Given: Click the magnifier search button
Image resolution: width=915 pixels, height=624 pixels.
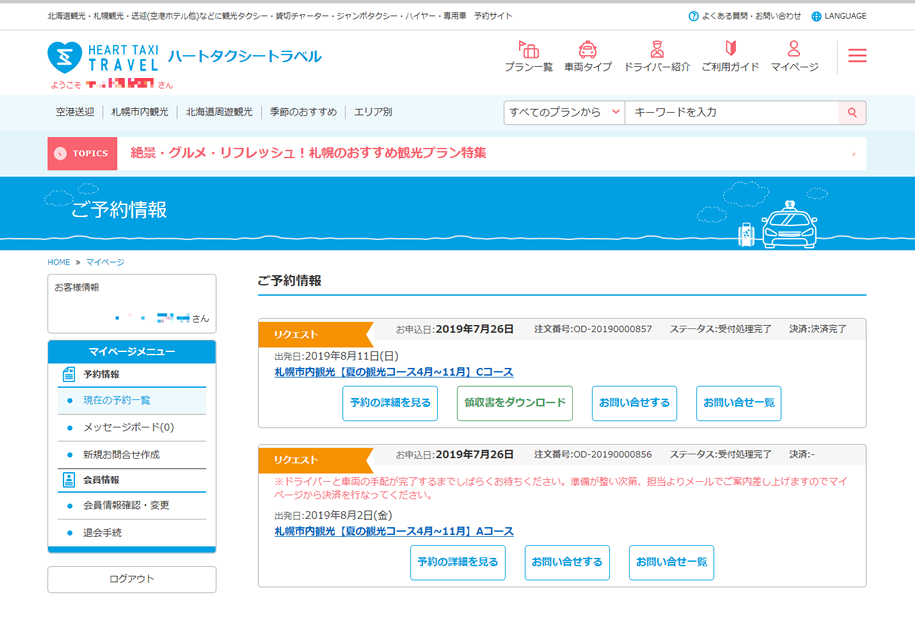Looking at the screenshot, I should point(852,113).
